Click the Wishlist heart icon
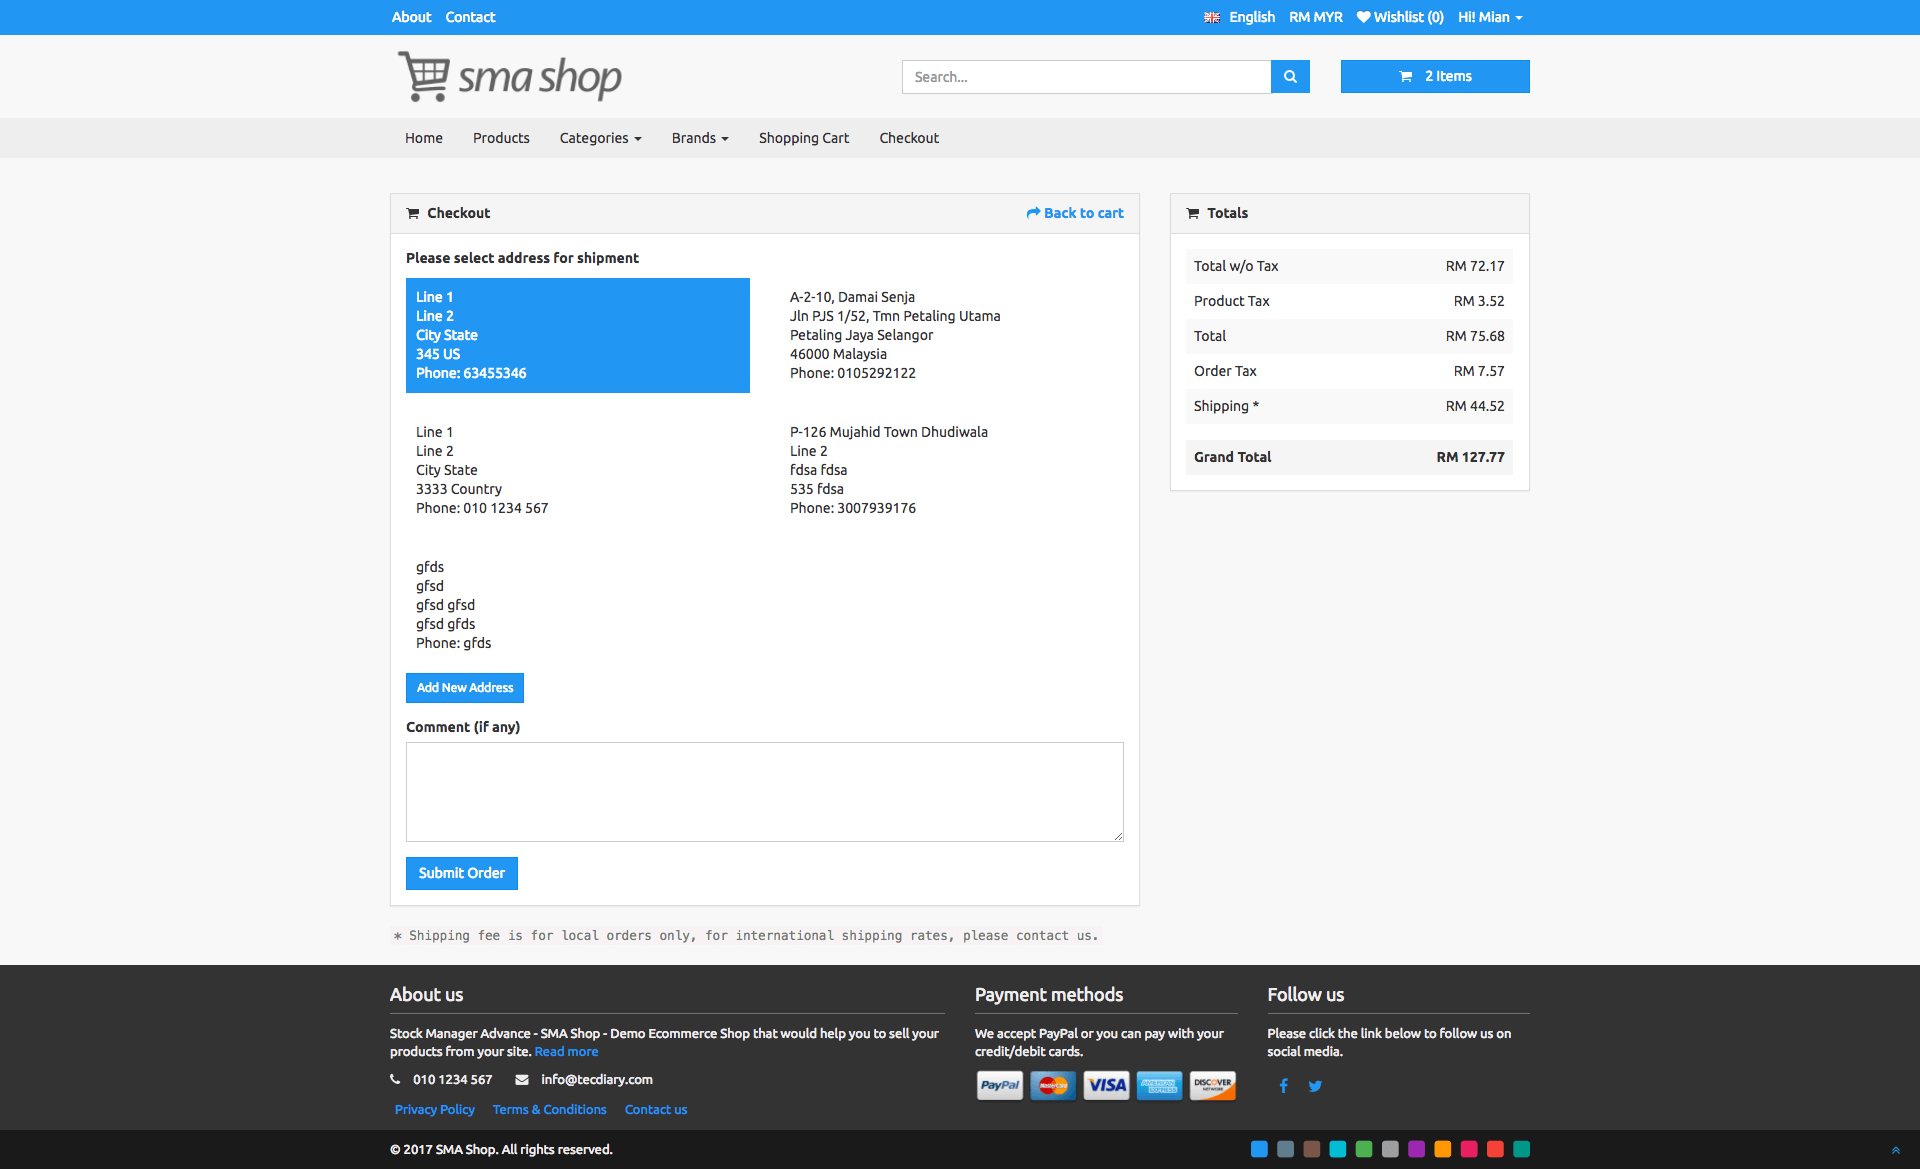1920x1169 pixels. tap(1363, 17)
